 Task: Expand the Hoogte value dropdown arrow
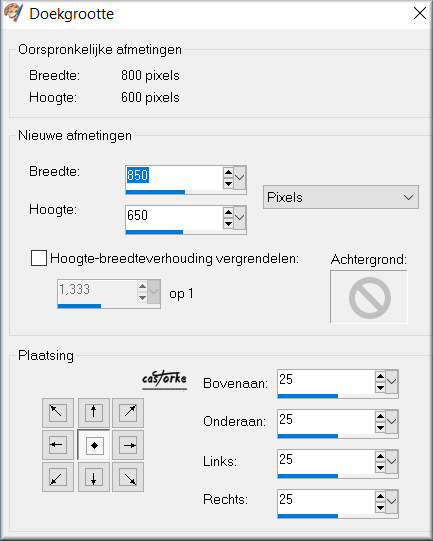(240, 218)
